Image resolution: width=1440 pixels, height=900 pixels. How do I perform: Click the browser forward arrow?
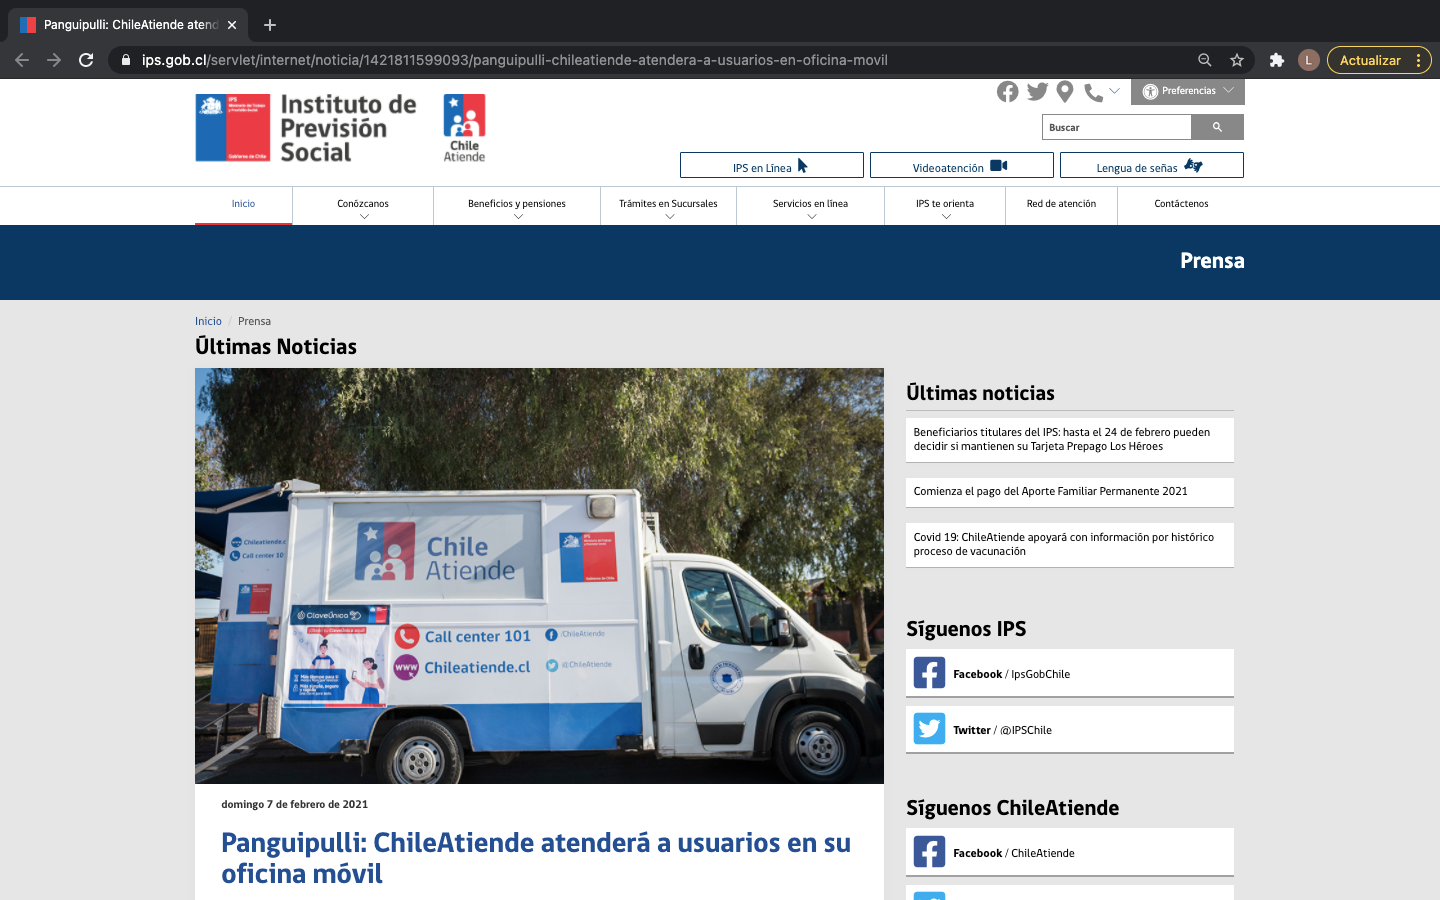click(54, 60)
